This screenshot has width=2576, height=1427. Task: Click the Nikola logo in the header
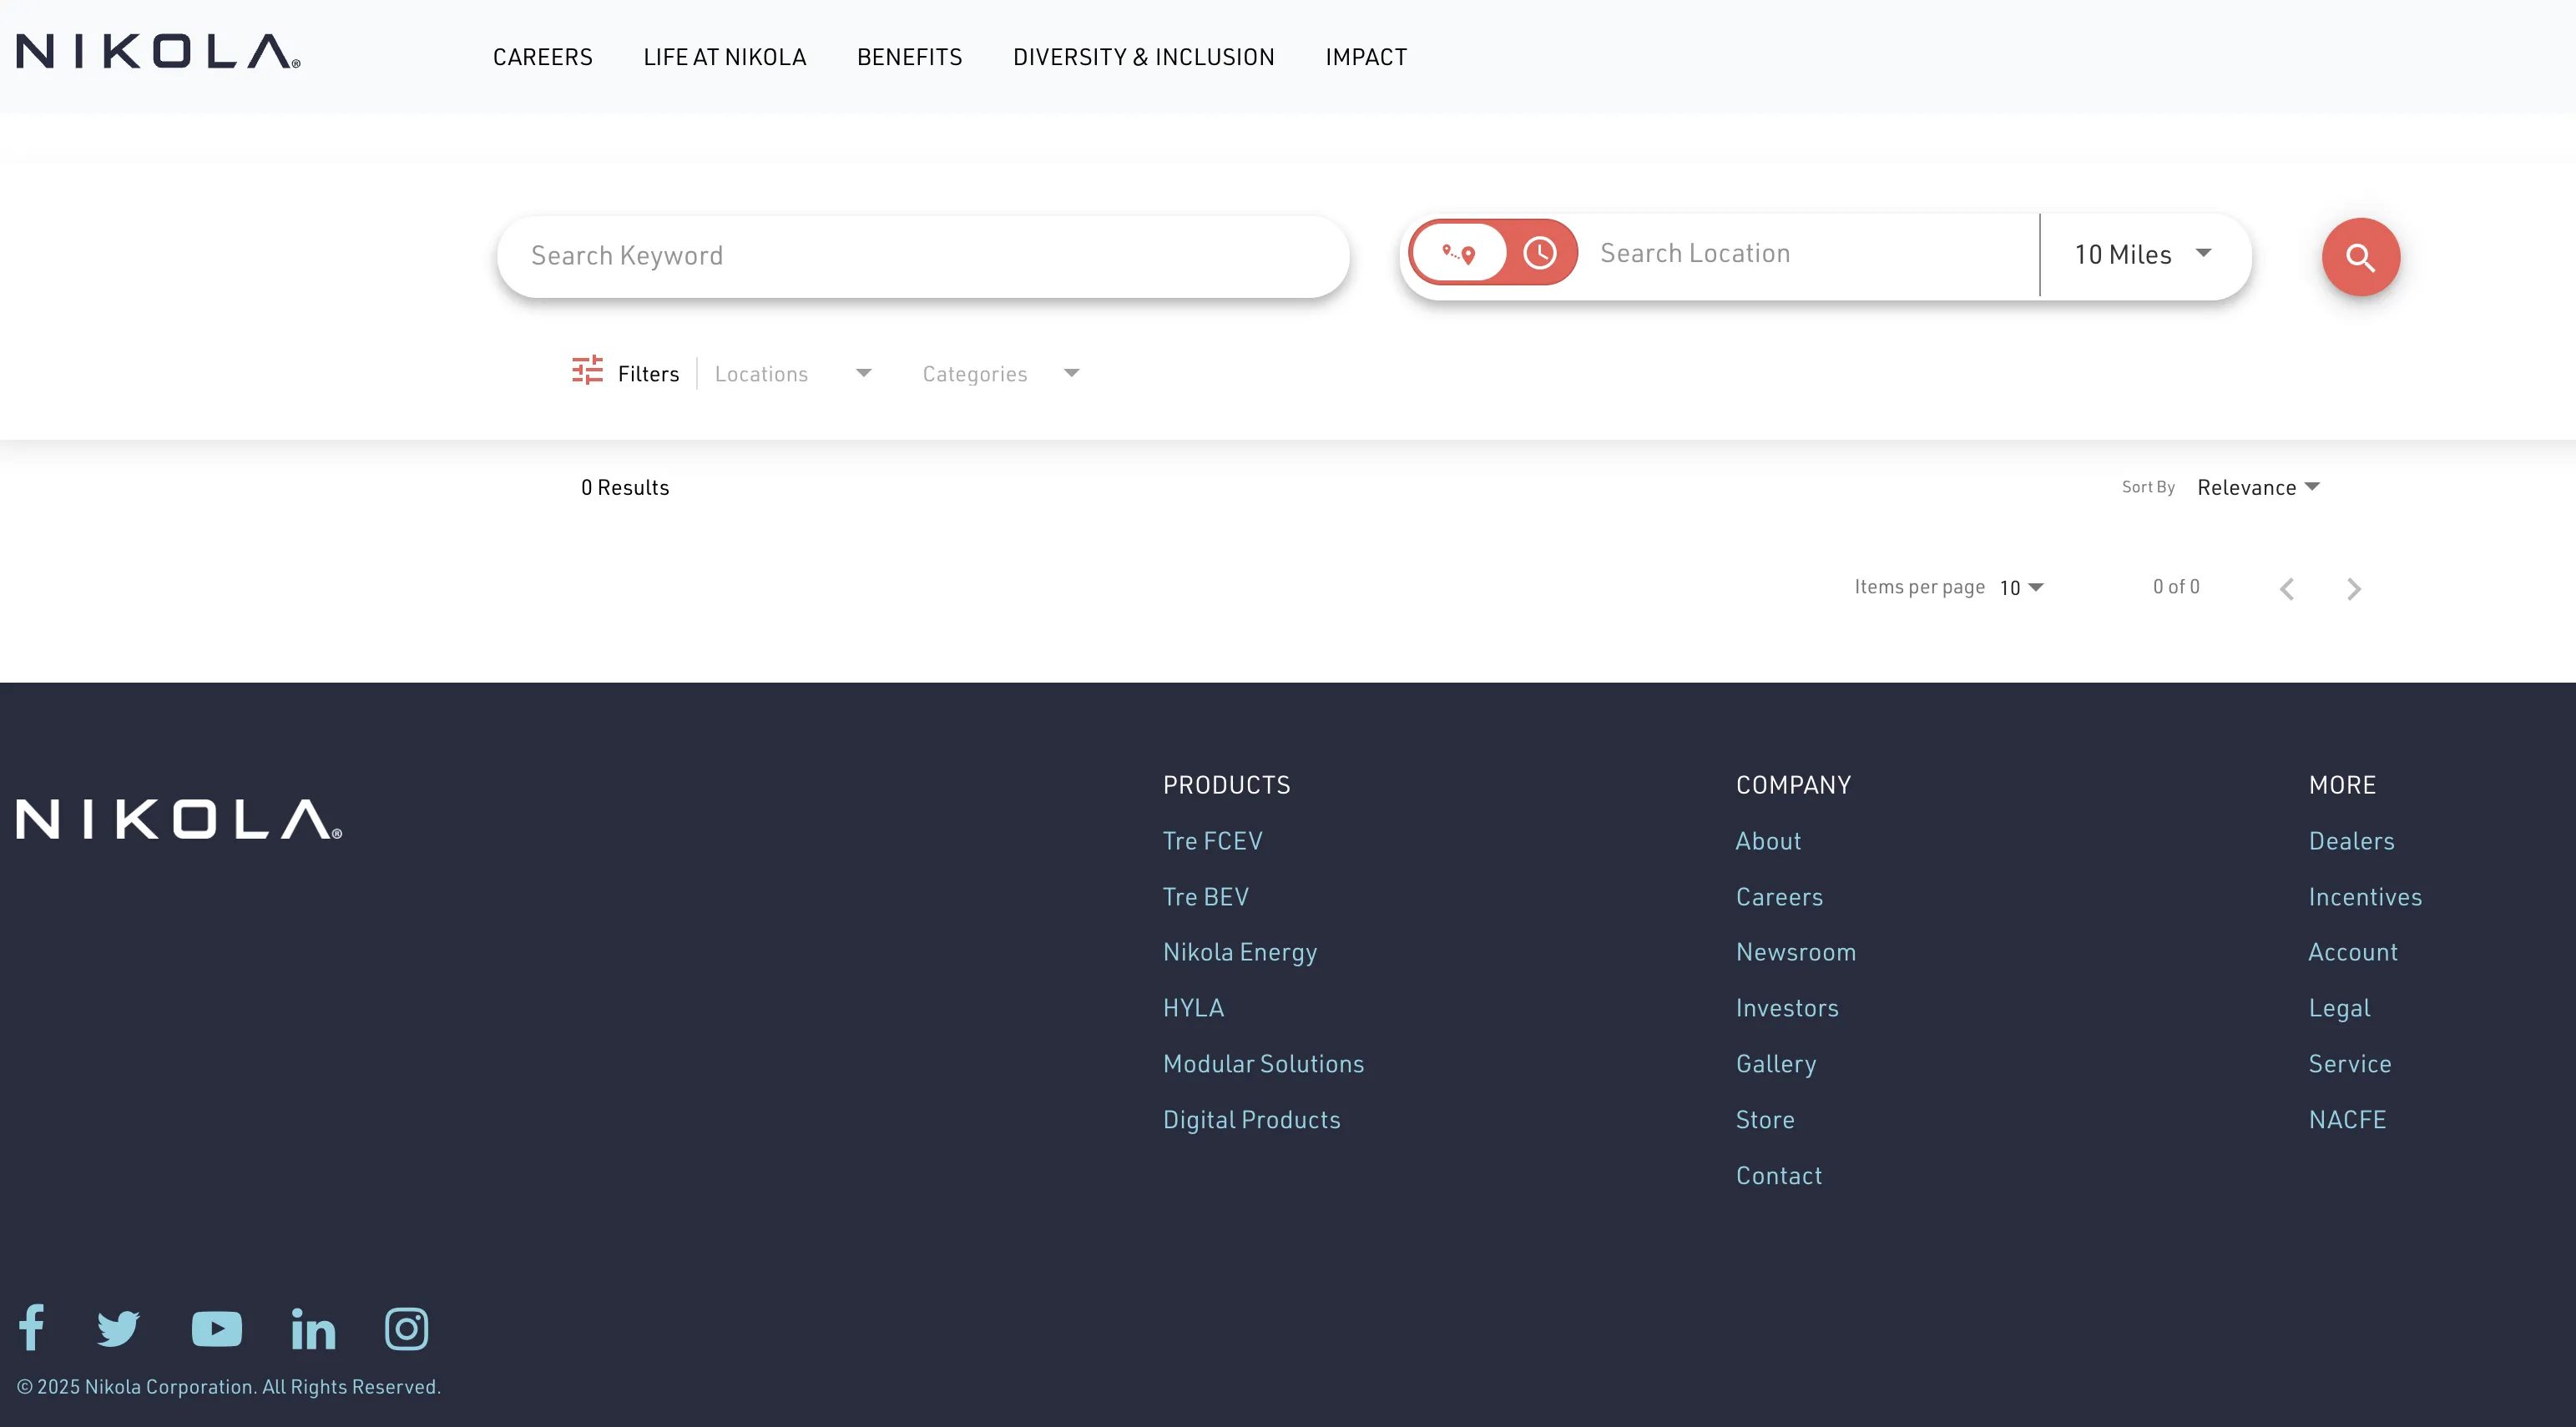(x=158, y=52)
